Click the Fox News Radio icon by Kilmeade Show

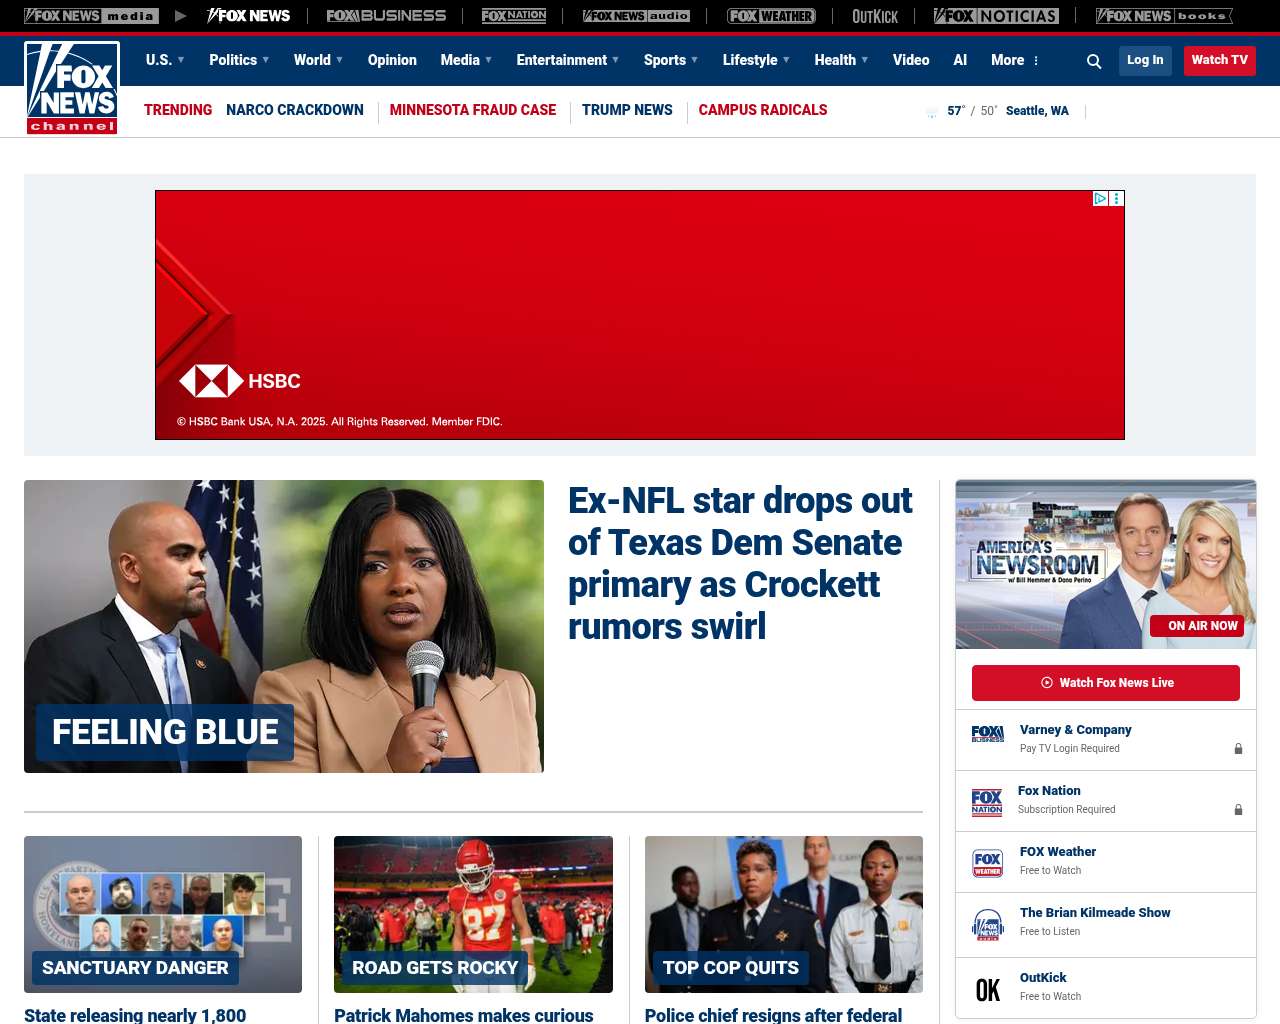click(988, 925)
